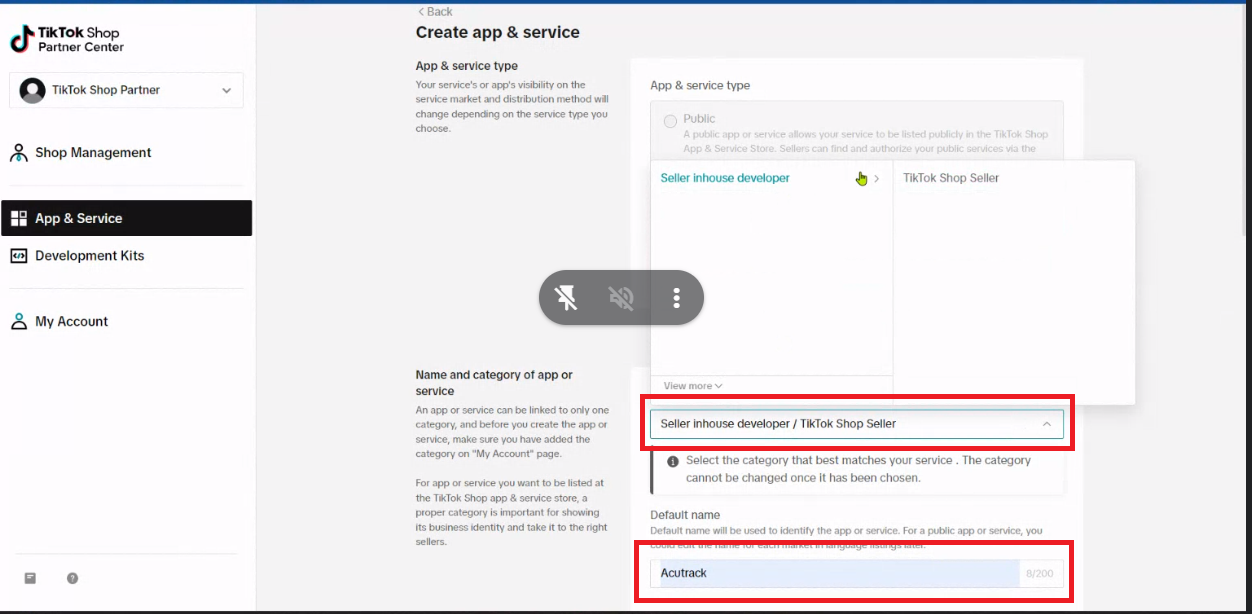1252x614 pixels.
Task: Click the TikTok Shop Partner avatar icon
Action: pyautogui.click(x=33, y=90)
